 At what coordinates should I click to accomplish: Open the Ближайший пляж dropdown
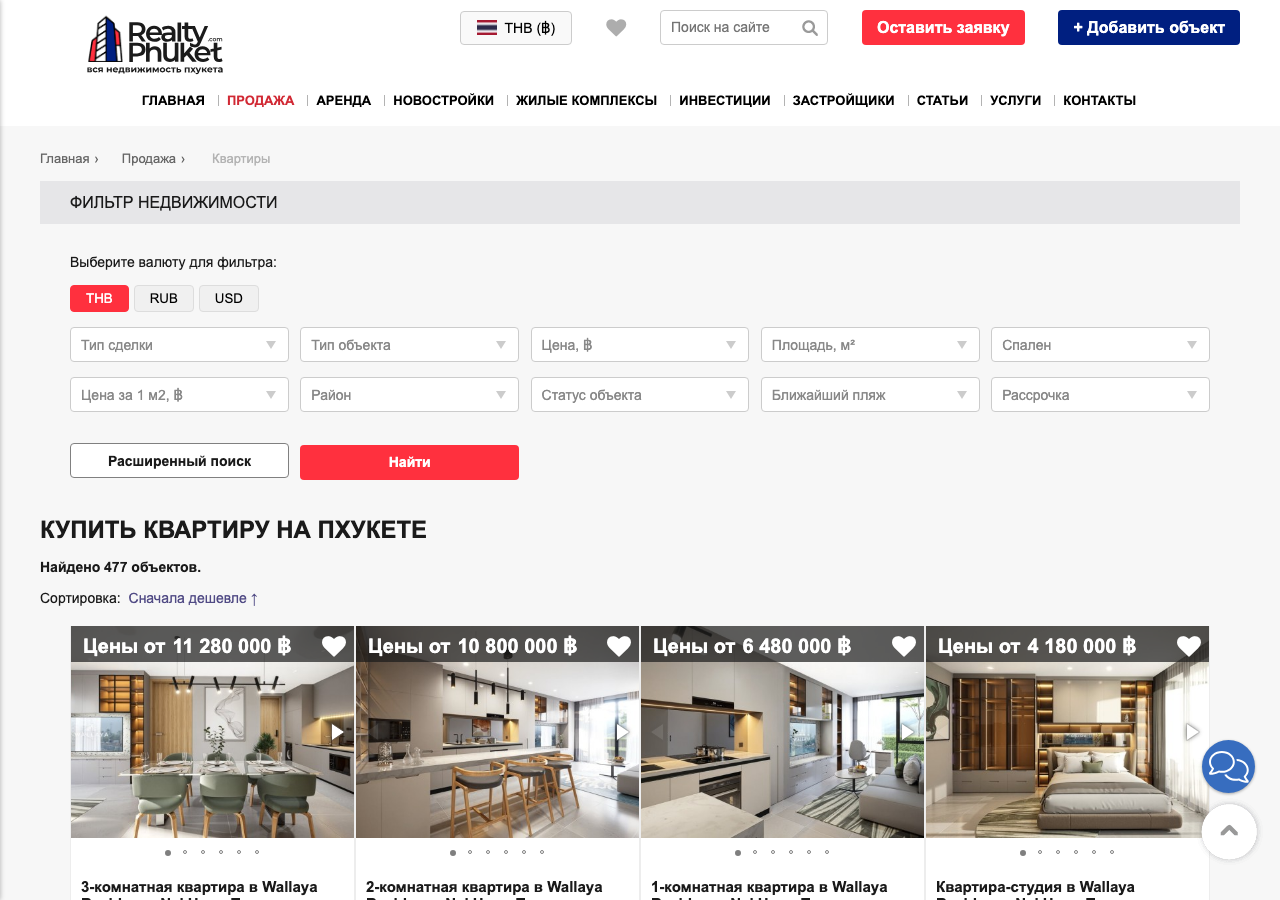(870, 395)
